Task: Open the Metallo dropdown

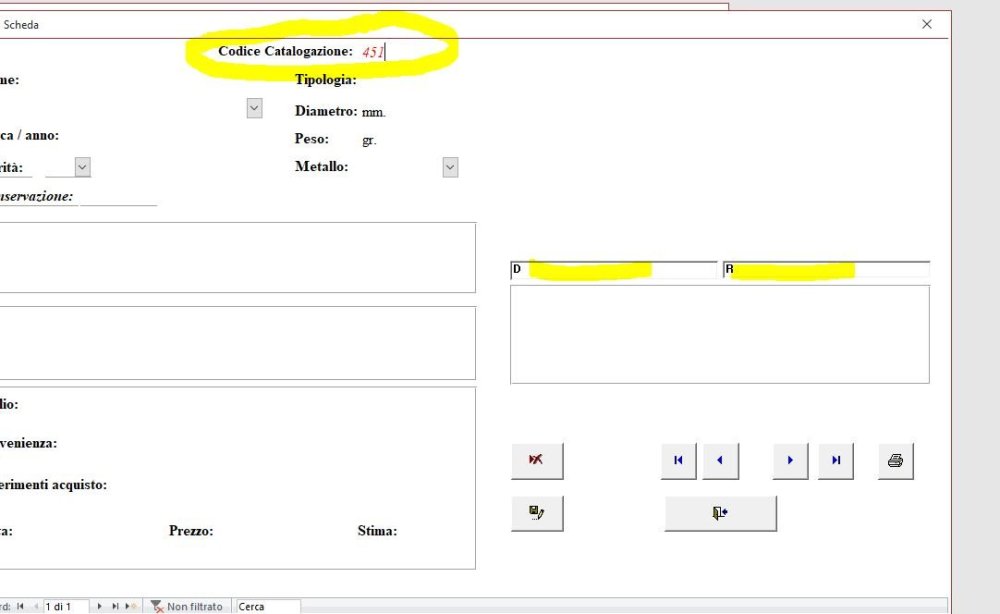Action: (450, 168)
